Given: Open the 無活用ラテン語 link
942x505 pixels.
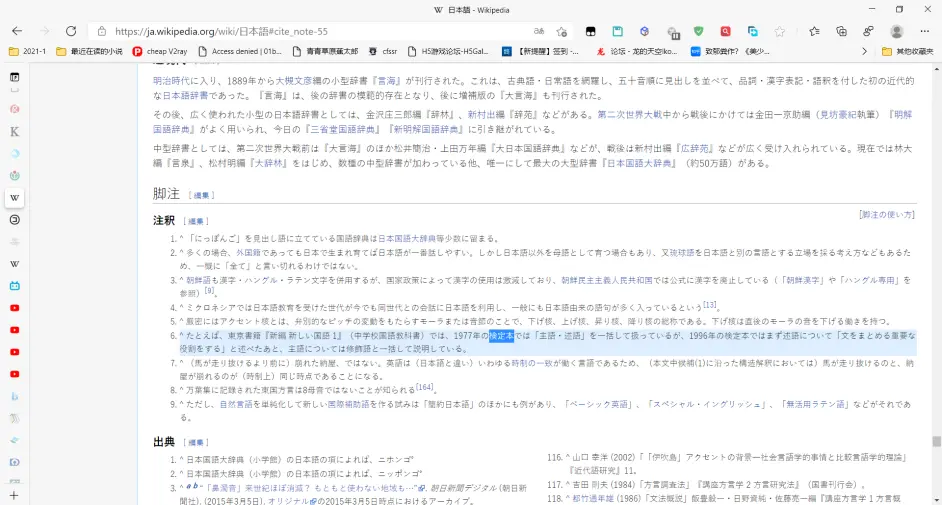Looking at the screenshot, I should pyautogui.click(x=815, y=405).
